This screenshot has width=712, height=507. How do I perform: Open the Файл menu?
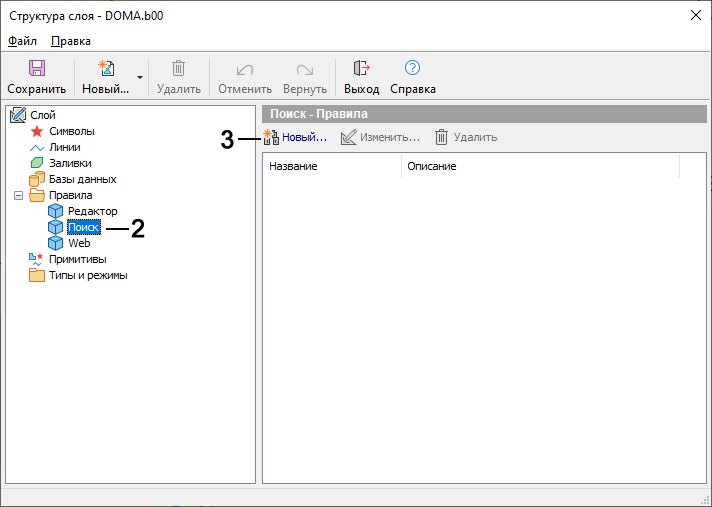click(x=22, y=41)
